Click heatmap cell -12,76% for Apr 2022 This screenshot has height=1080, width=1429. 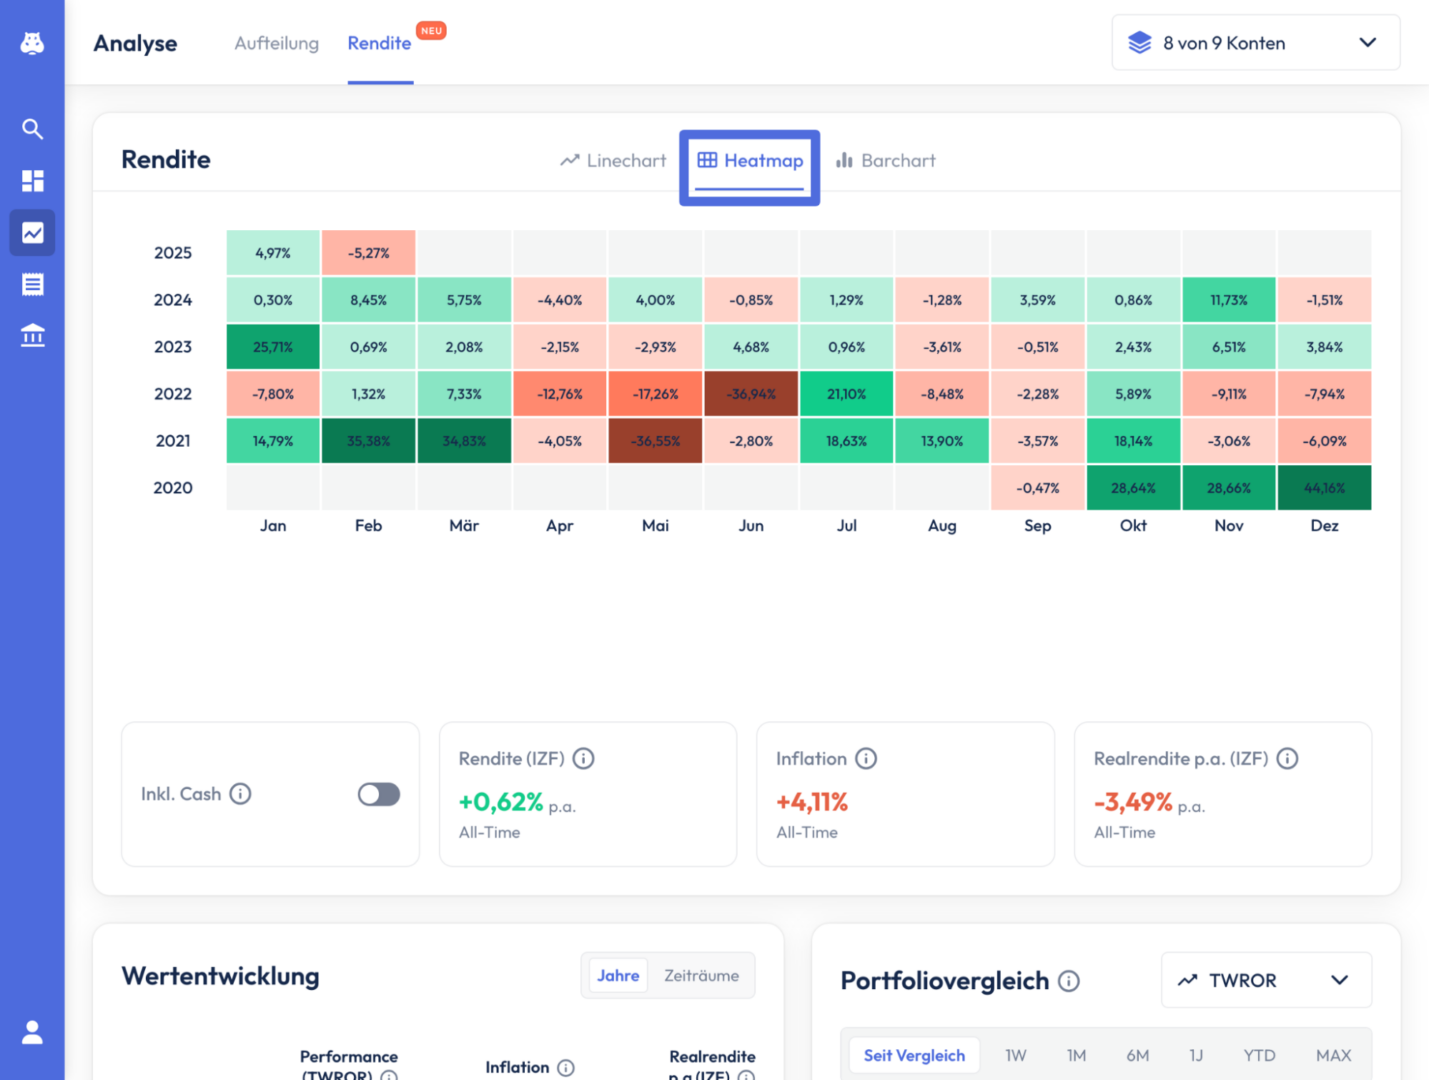(560, 394)
